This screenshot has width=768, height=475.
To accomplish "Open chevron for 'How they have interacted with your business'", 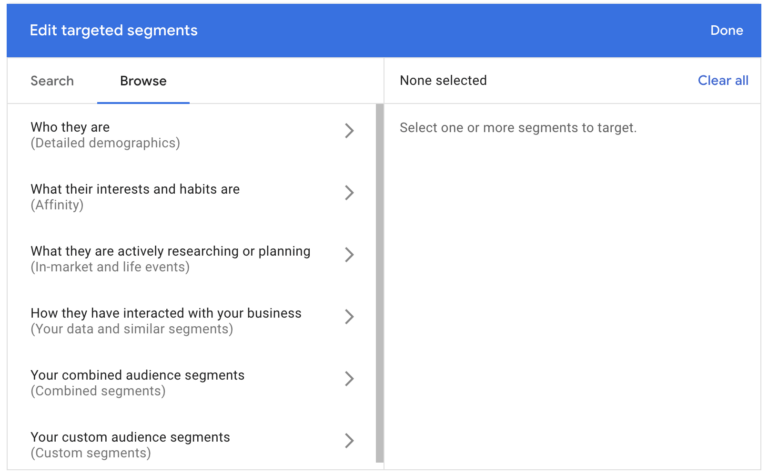I will 349,317.
